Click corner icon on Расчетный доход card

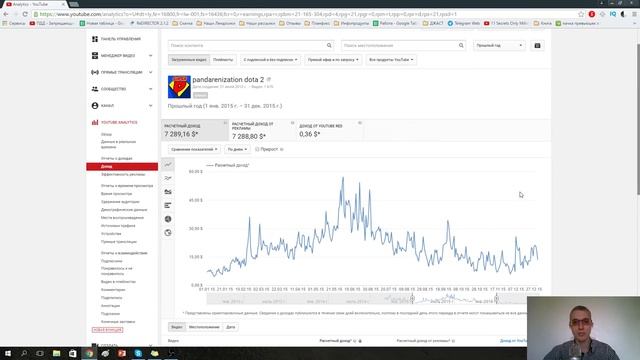(225, 123)
